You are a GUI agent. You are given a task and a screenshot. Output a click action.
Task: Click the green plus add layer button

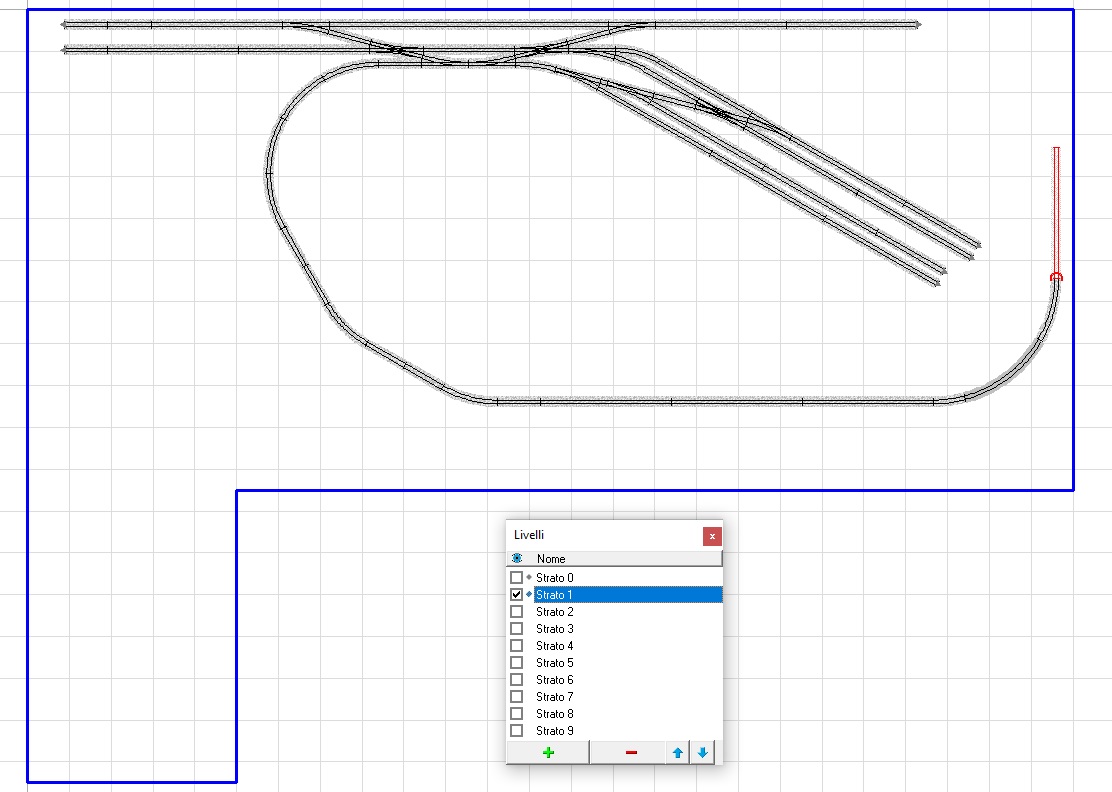click(548, 753)
